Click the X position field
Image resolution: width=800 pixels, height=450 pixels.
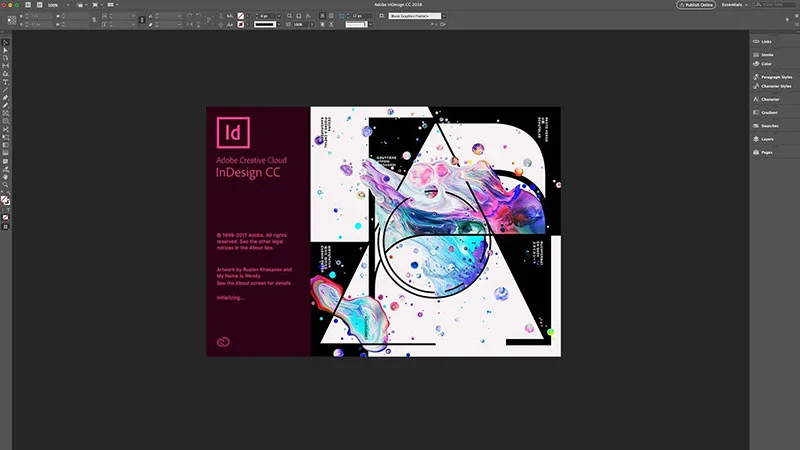(38, 16)
